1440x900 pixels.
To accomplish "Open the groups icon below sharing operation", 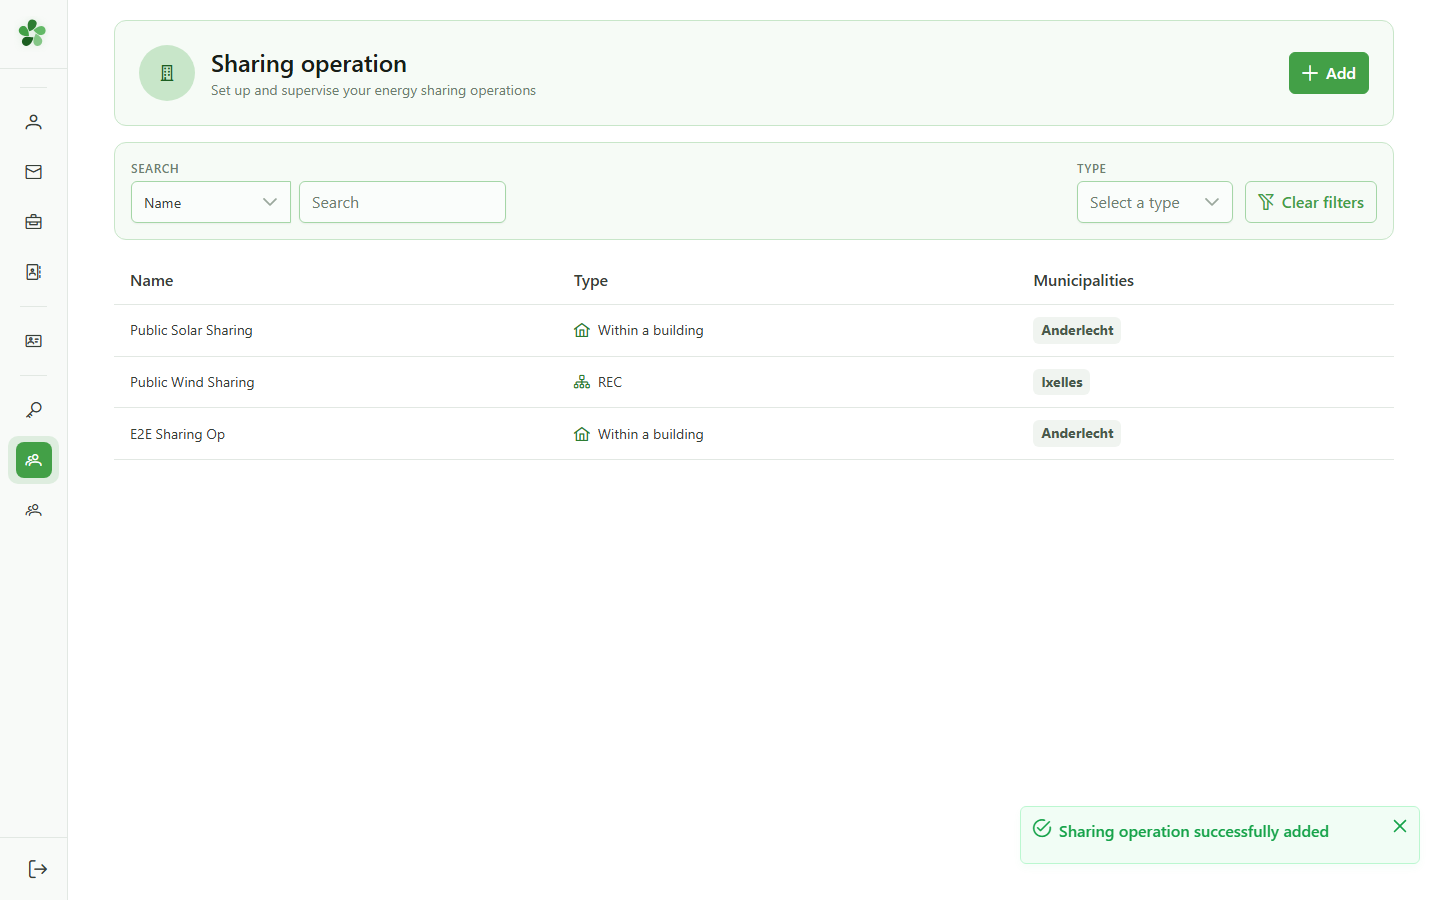I will [x=33, y=510].
